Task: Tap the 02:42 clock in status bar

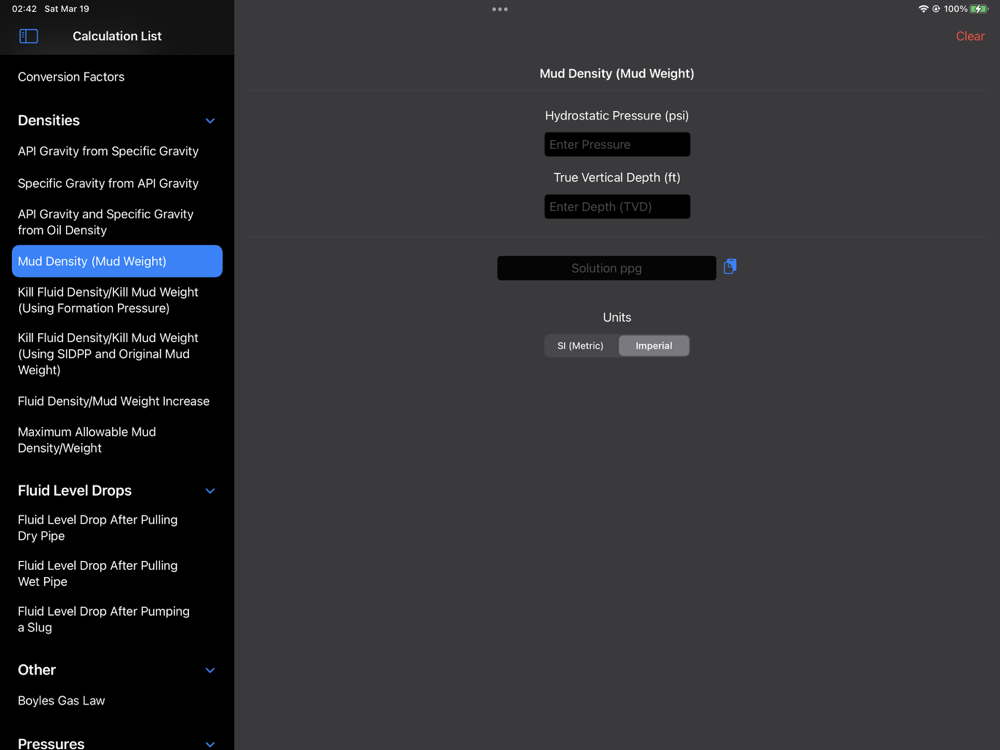Action: click(x=24, y=9)
